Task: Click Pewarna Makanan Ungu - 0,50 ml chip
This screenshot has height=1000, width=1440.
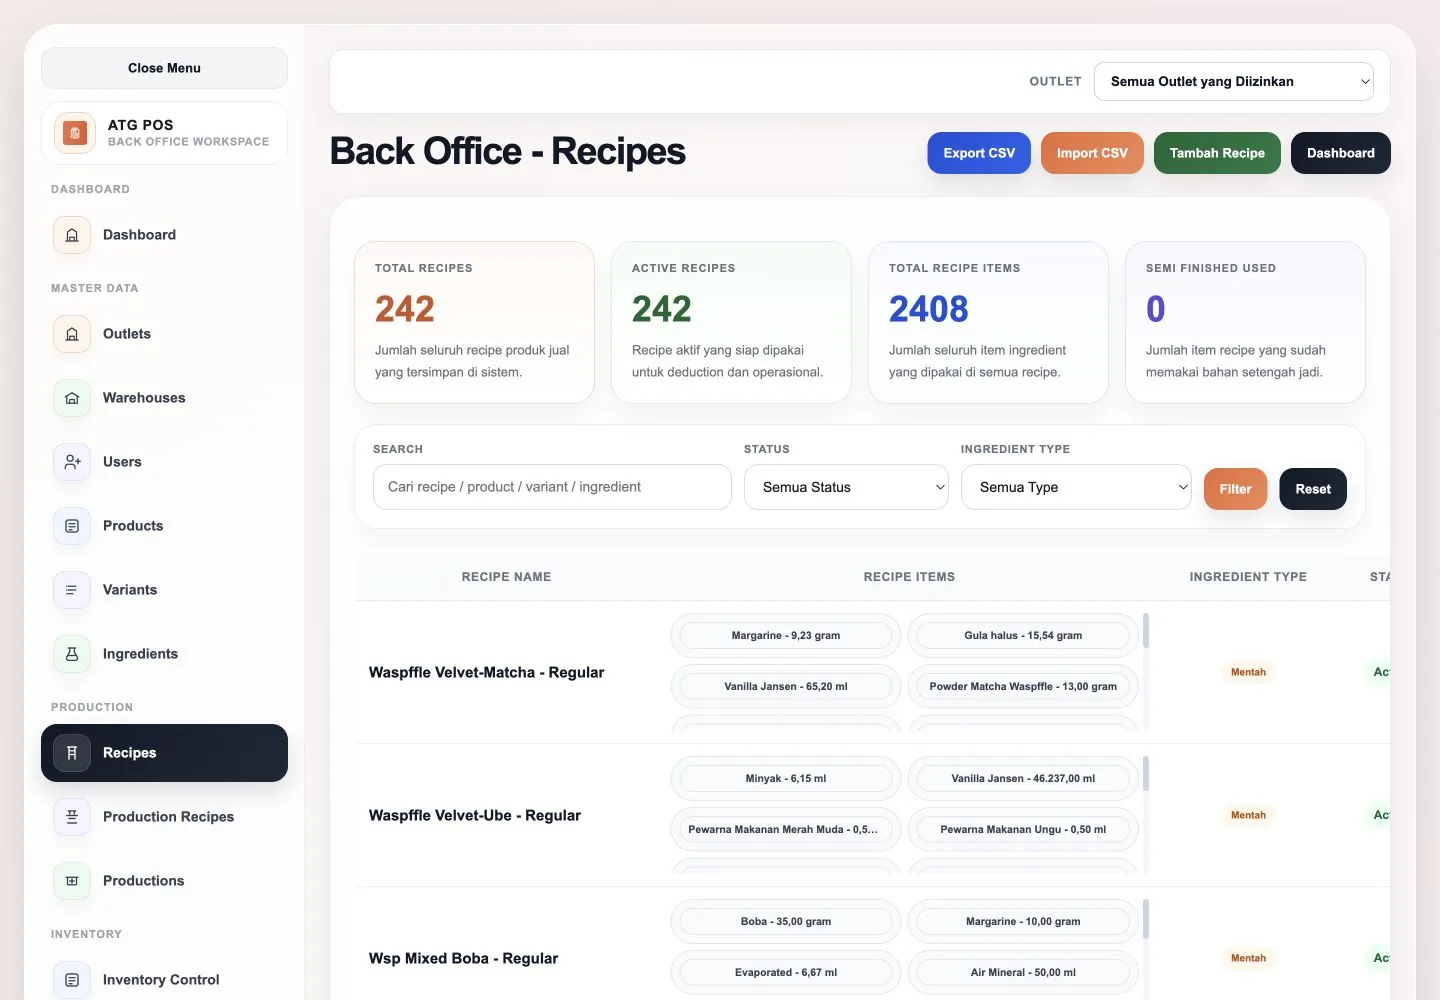Action: [1023, 829]
